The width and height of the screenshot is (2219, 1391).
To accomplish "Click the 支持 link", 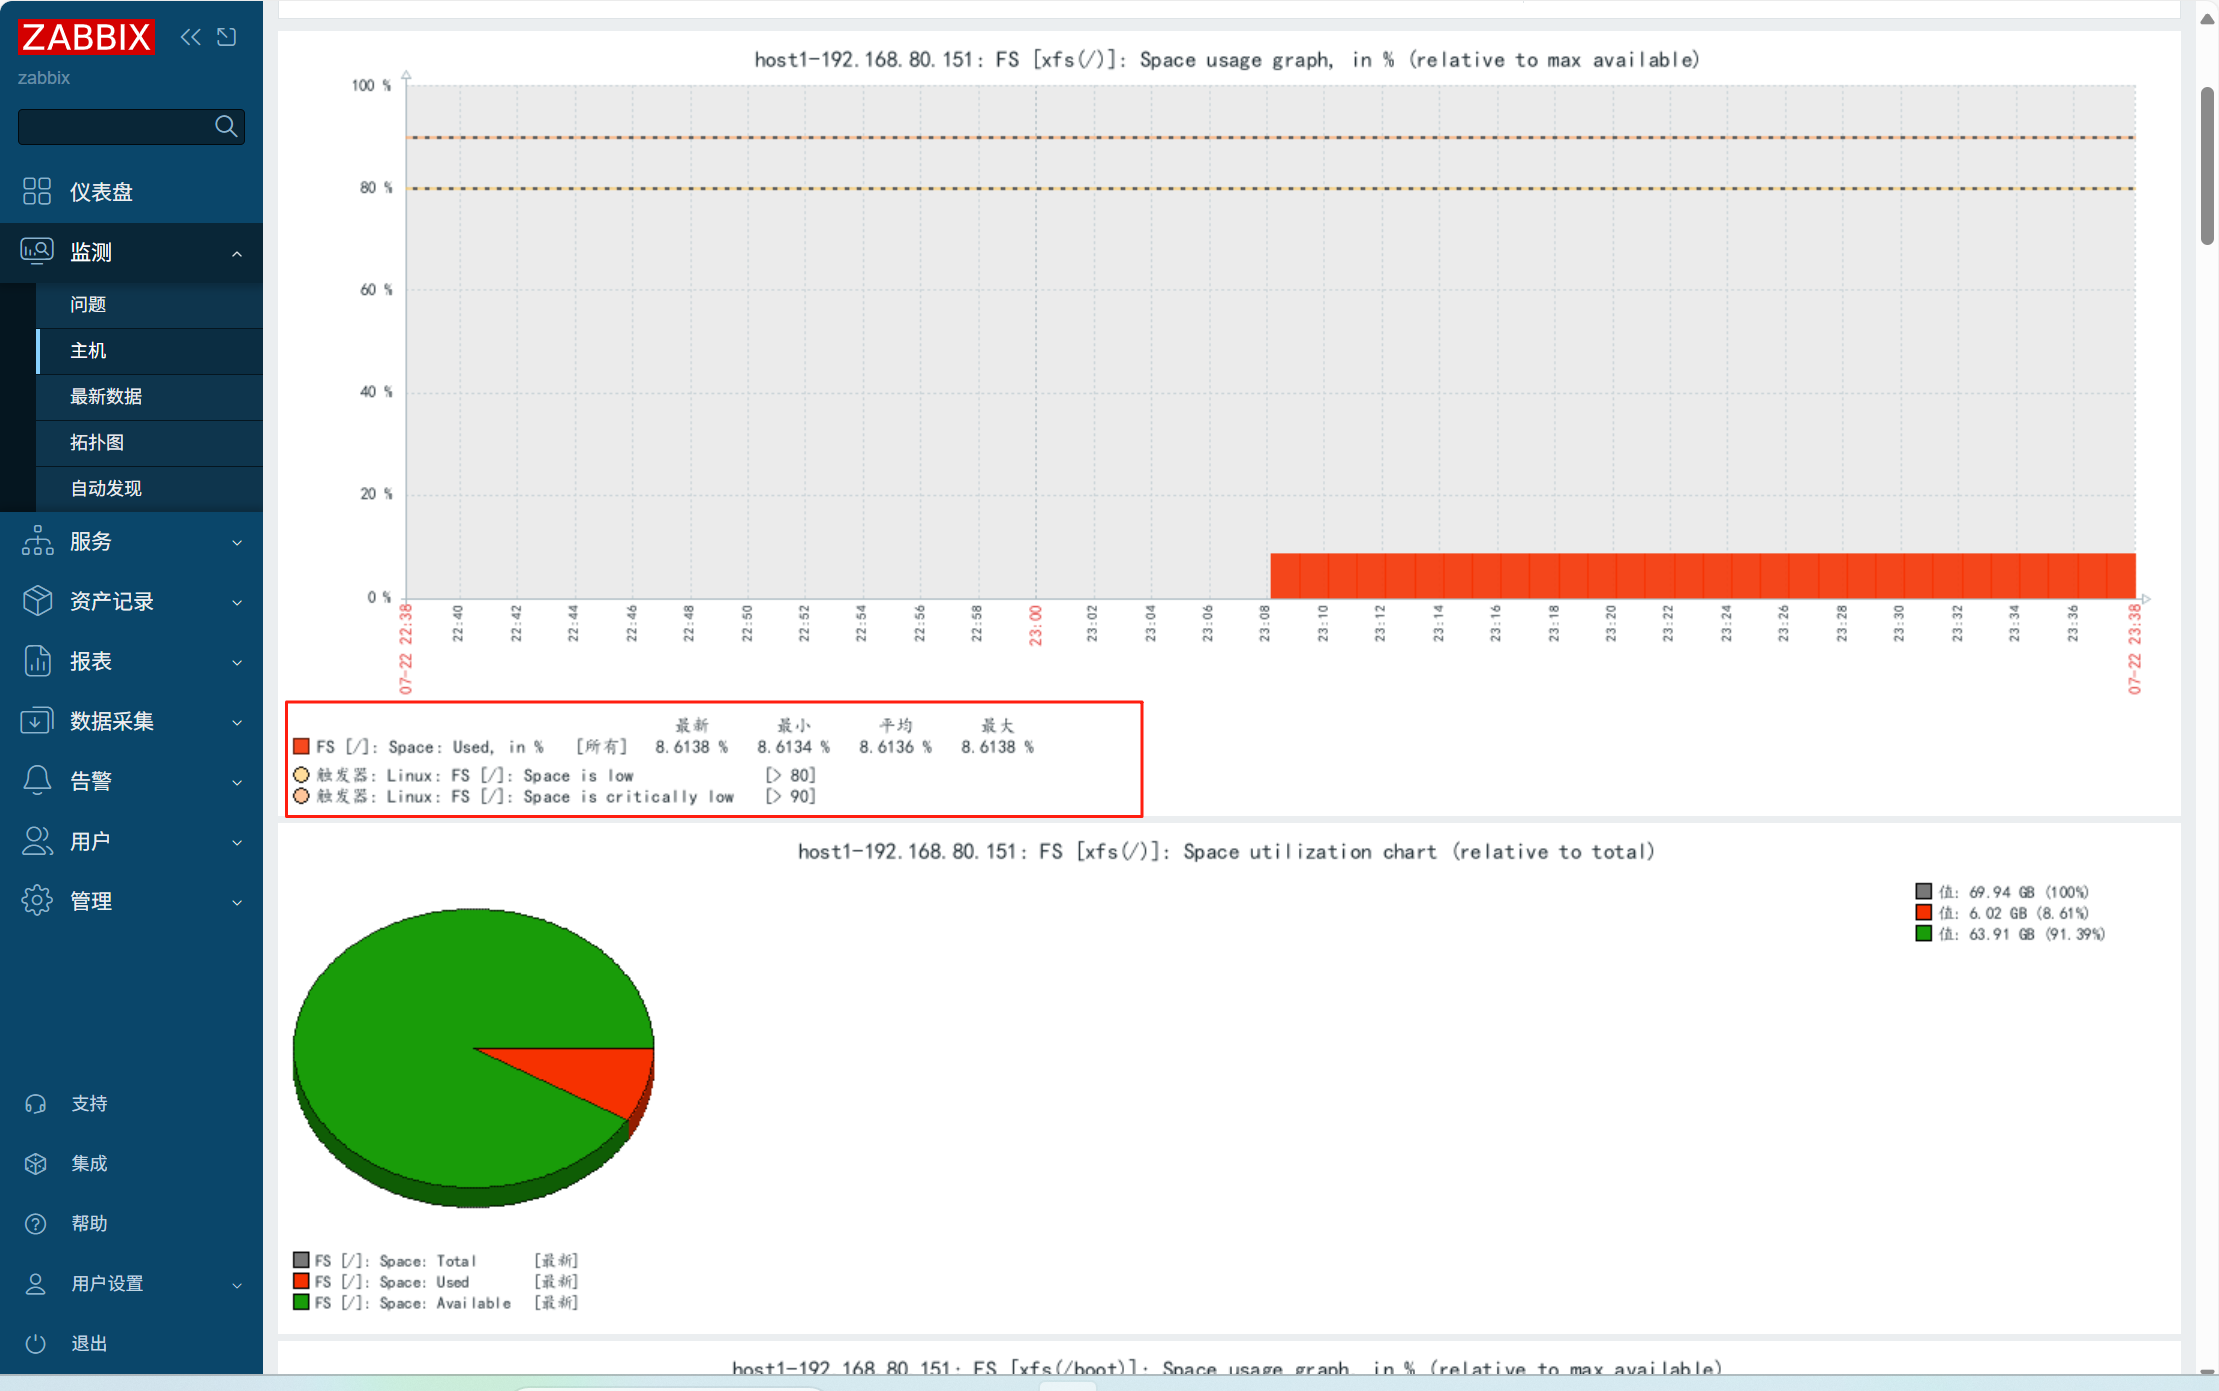I will (x=89, y=1104).
